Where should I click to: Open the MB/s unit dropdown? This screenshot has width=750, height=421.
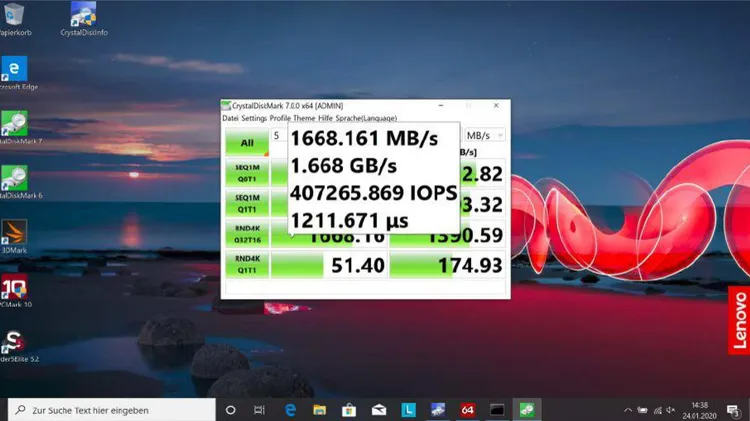pos(485,135)
